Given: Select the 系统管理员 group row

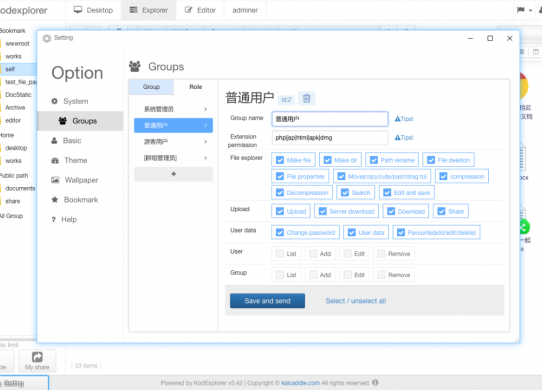Looking at the screenshot, I should pos(174,109).
